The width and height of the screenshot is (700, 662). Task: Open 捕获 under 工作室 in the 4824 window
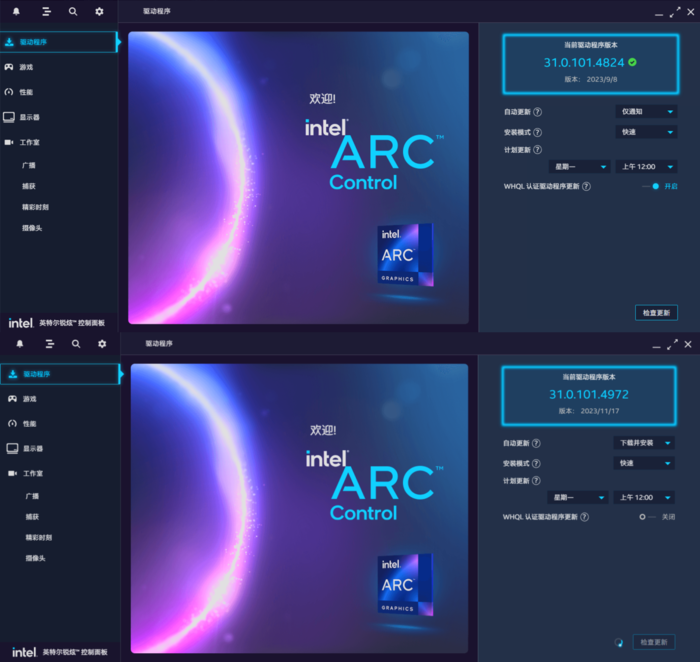[29, 186]
